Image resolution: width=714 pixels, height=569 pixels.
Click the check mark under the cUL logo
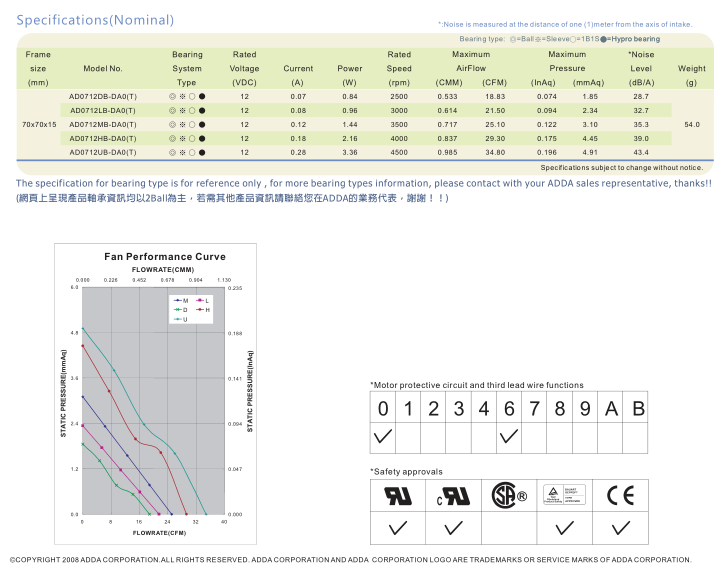(x=453, y=528)
